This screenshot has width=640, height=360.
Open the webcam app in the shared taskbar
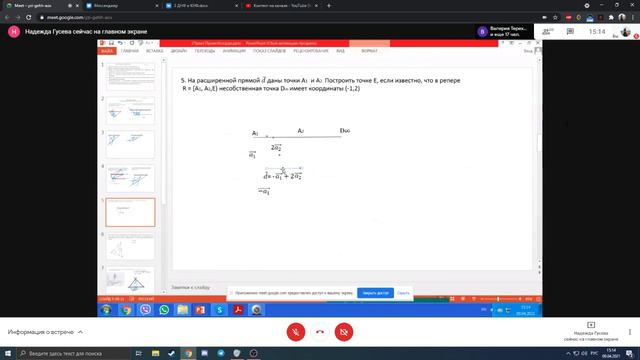[256, 310]
